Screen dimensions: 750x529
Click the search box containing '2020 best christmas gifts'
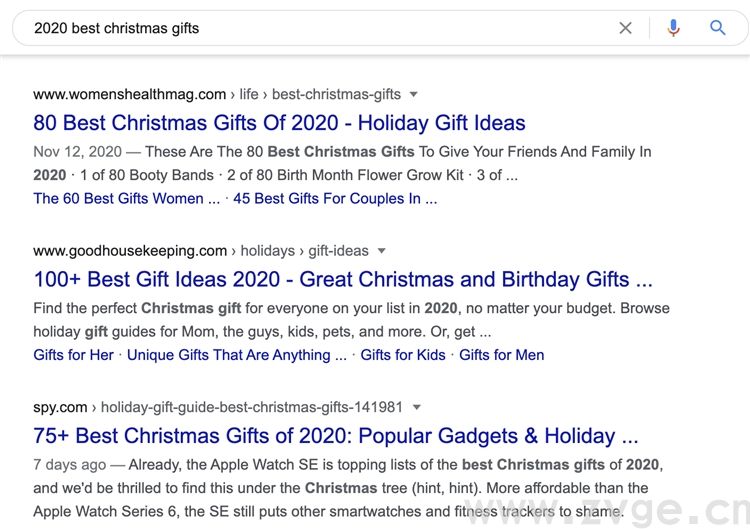pyautogui.click(x=300, y=28)
